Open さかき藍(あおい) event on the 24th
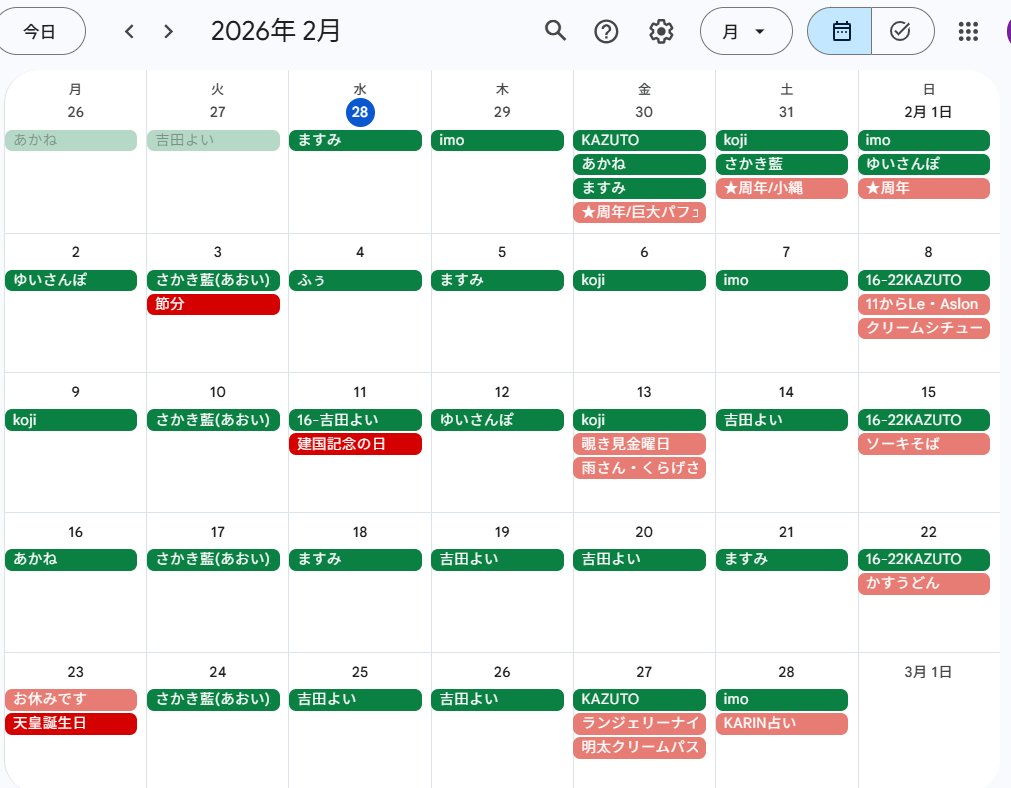This screenshot has height=788, width=1011. click(213, 699)
